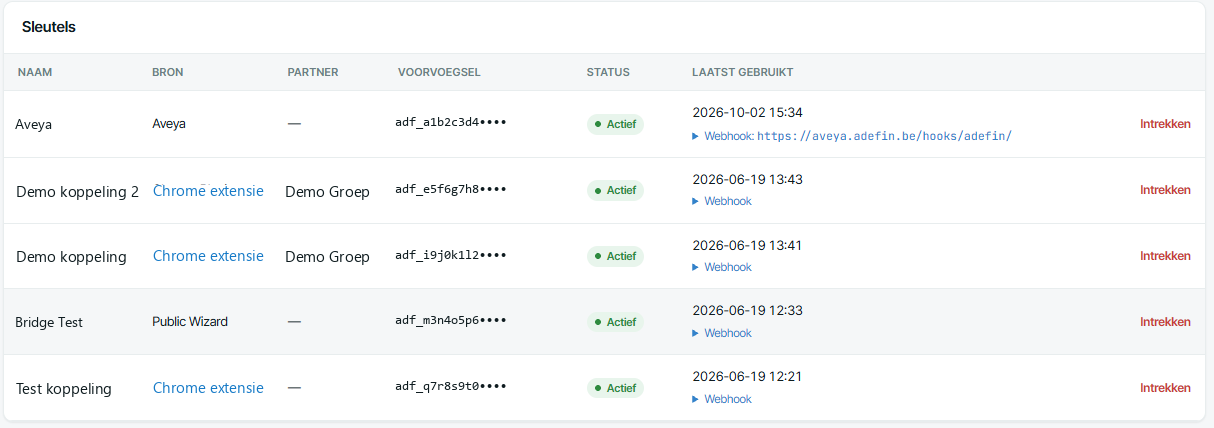Click the NAAM column header
This screenshot has height=428, width=1214.
[35, 72]
